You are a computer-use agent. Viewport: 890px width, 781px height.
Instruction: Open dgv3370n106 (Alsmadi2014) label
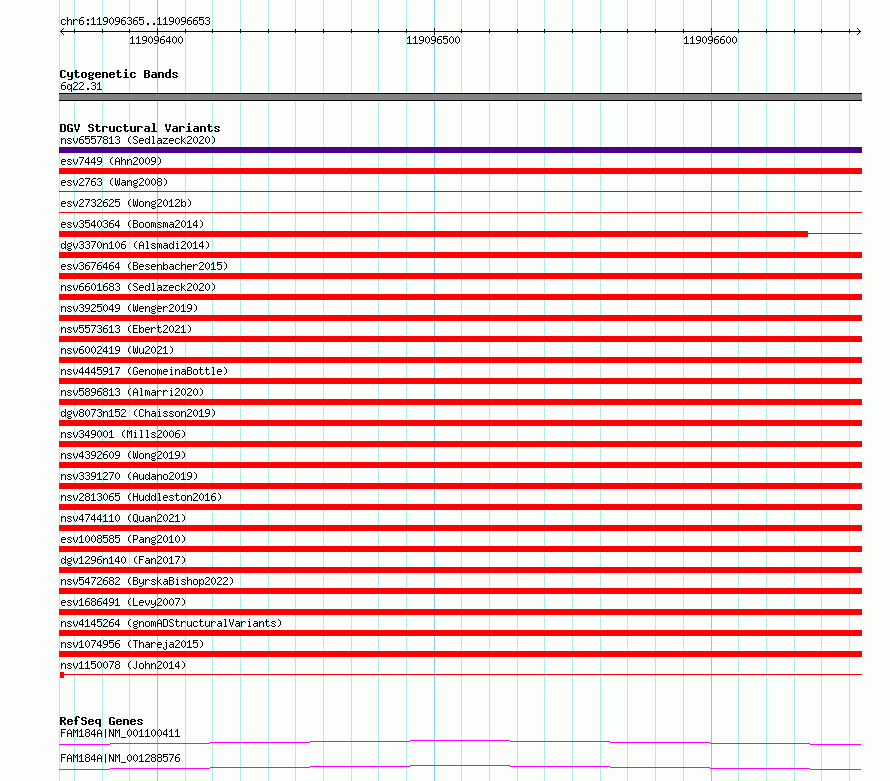click(x=135, y=245)
